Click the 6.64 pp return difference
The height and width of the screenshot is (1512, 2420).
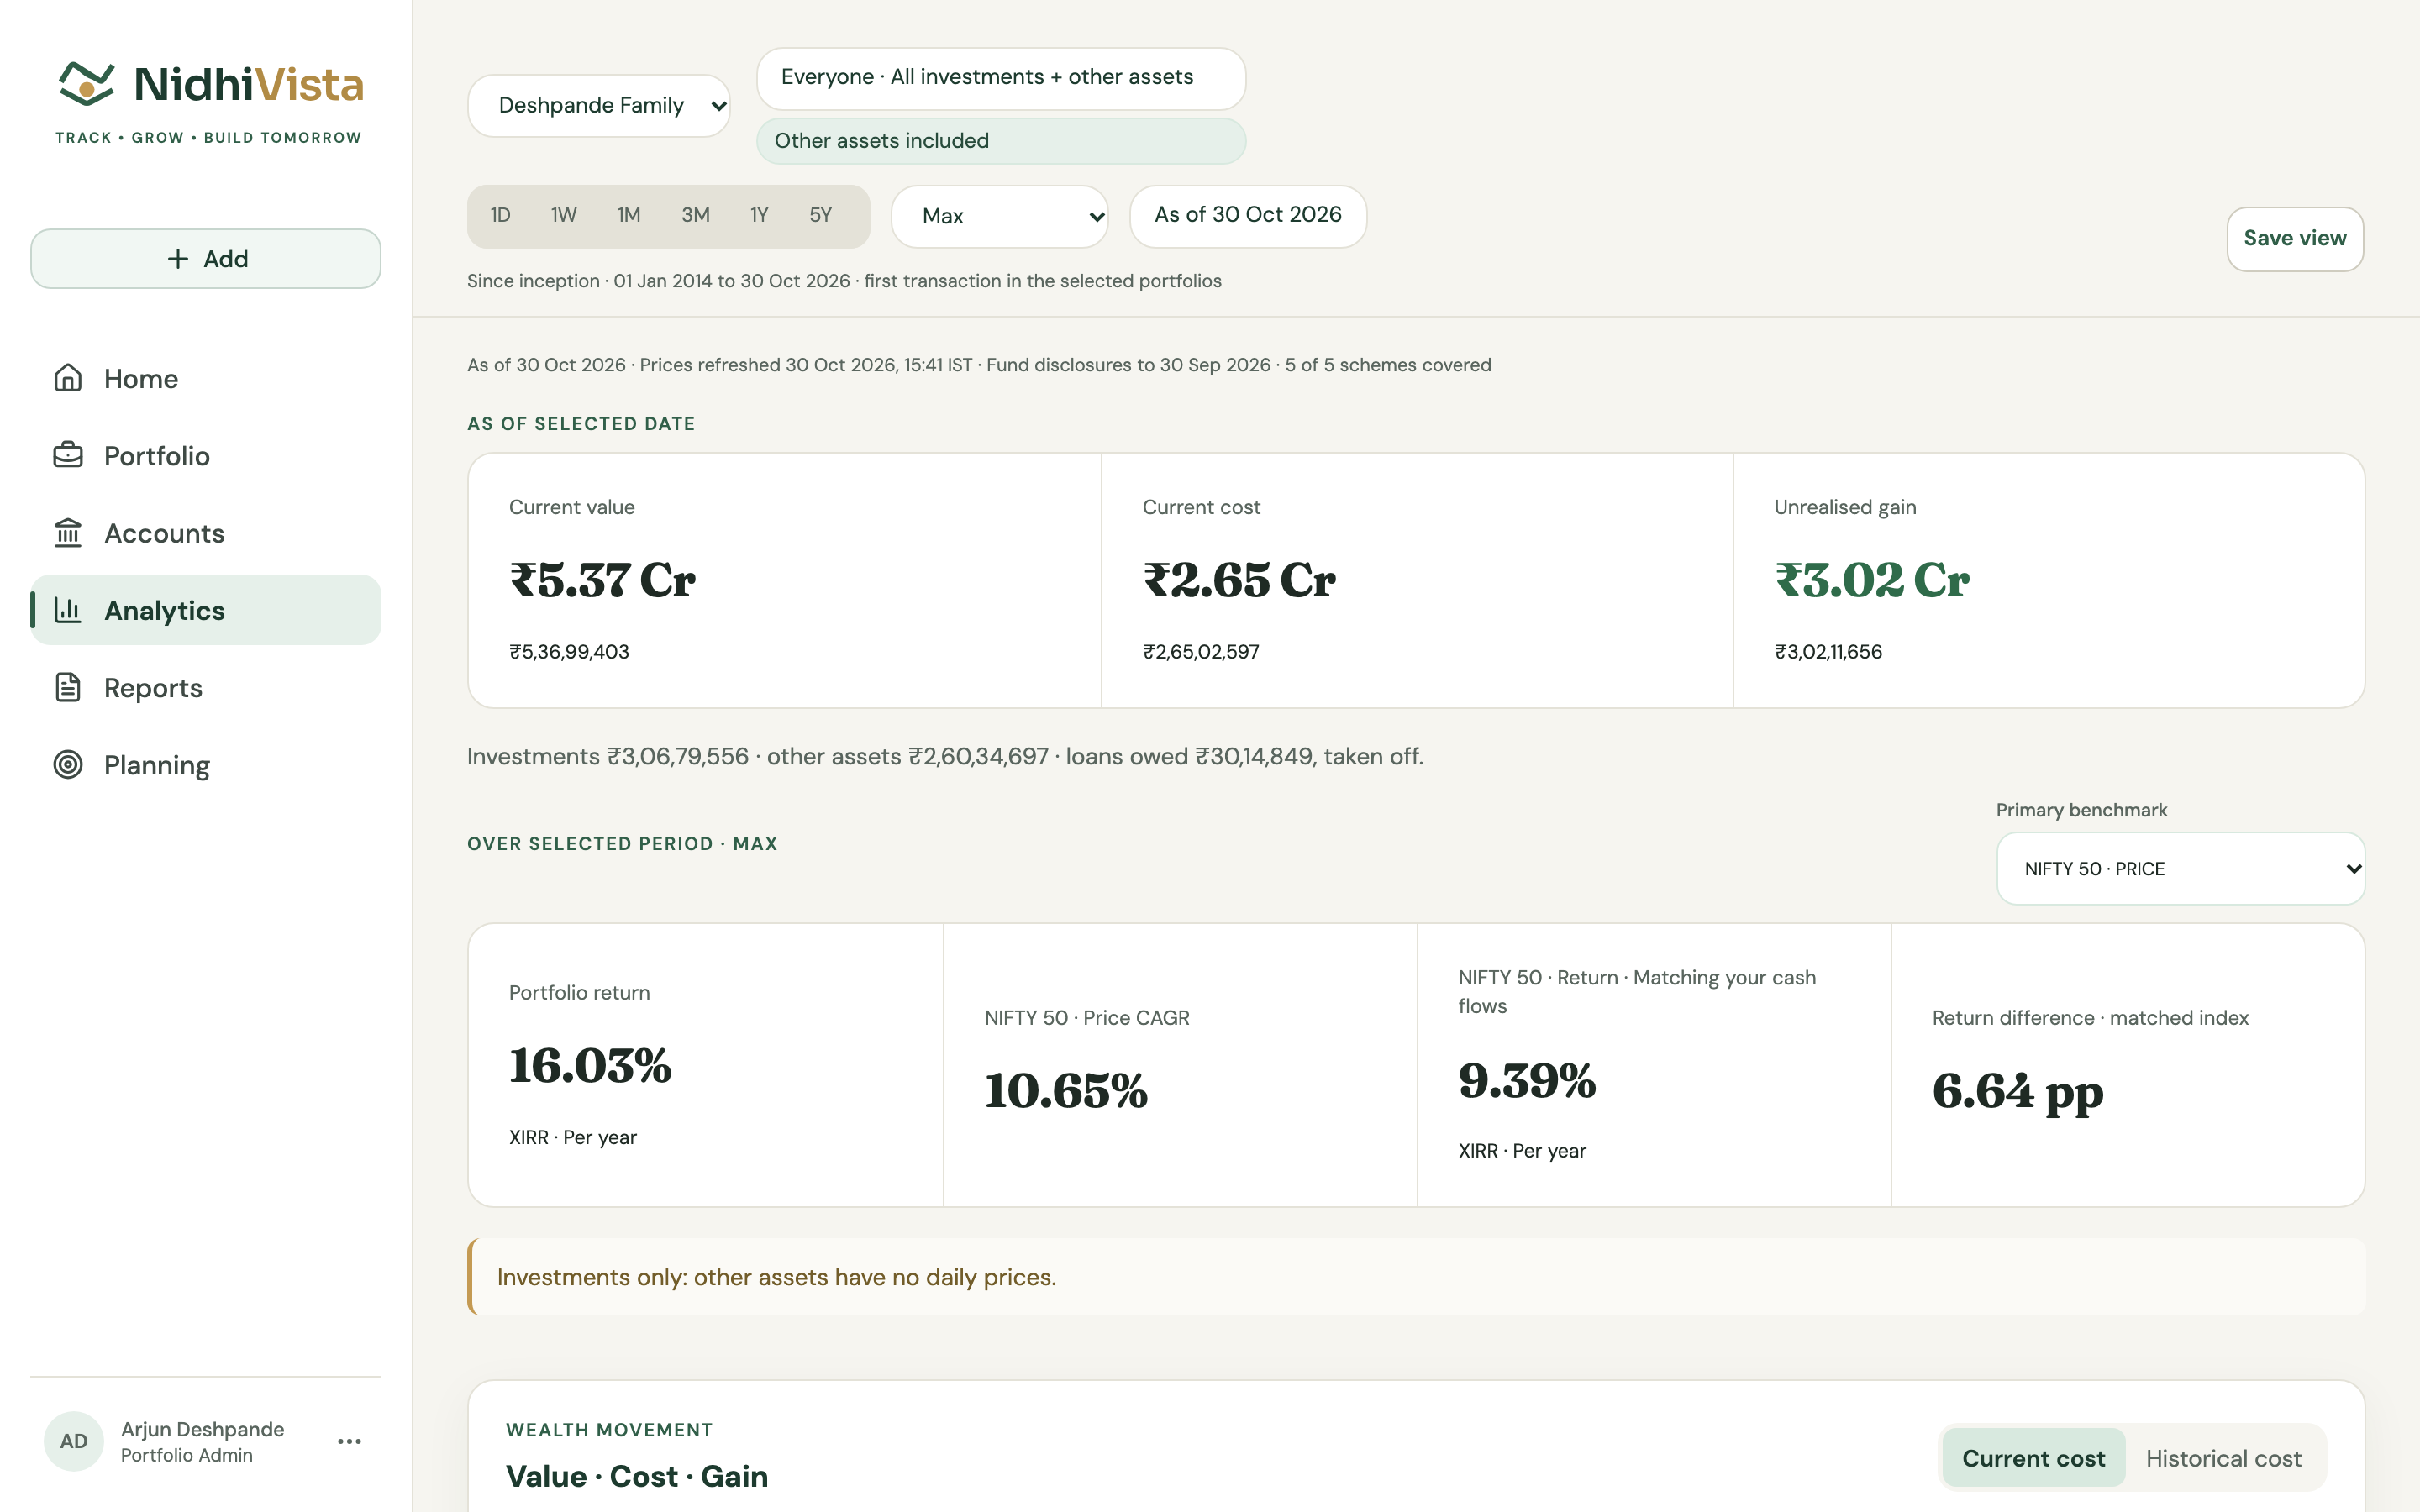[x=2018, y=1092]
